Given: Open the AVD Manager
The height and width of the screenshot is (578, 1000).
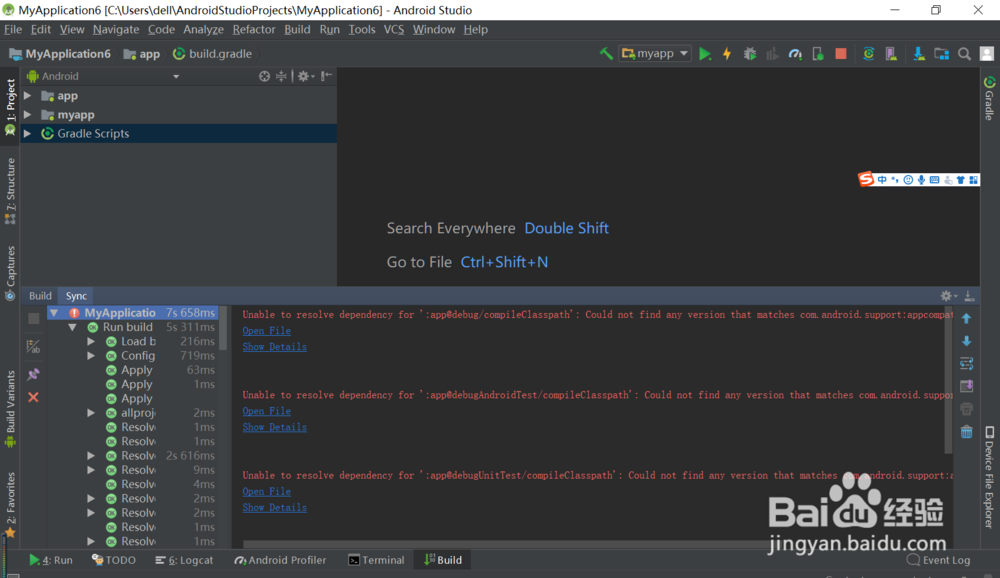Looking at the screenshot, I should 891,52.
